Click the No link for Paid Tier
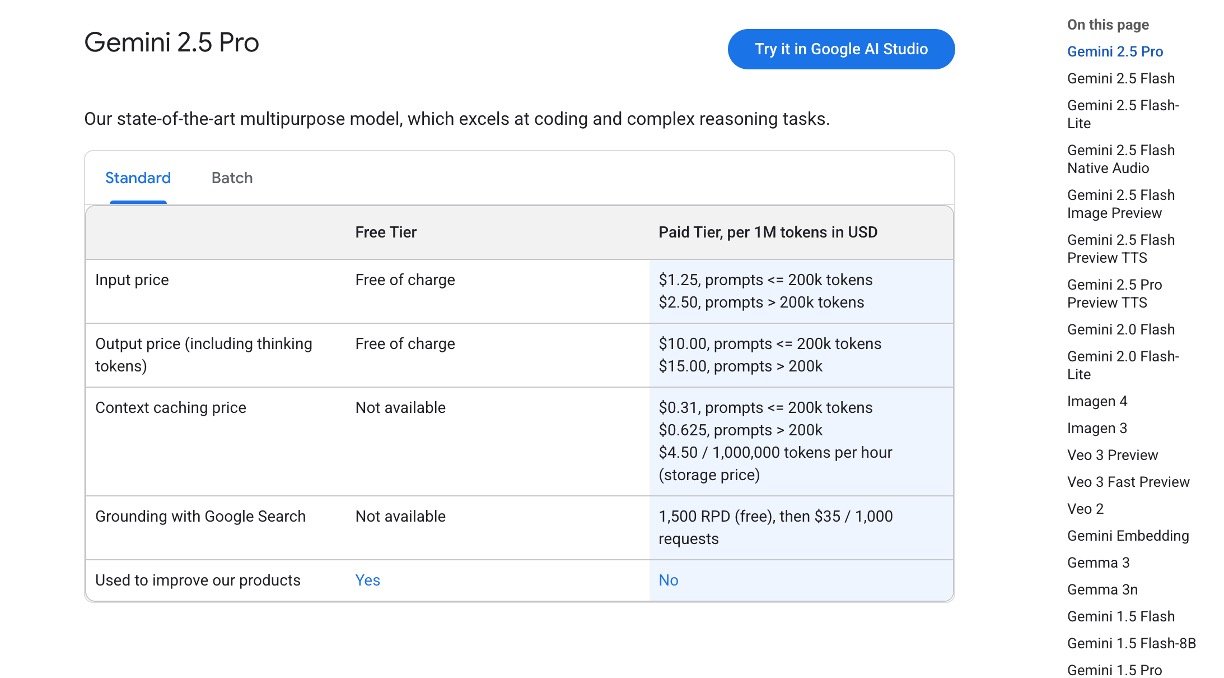The image size is (1224, 678). pos(668,580)
